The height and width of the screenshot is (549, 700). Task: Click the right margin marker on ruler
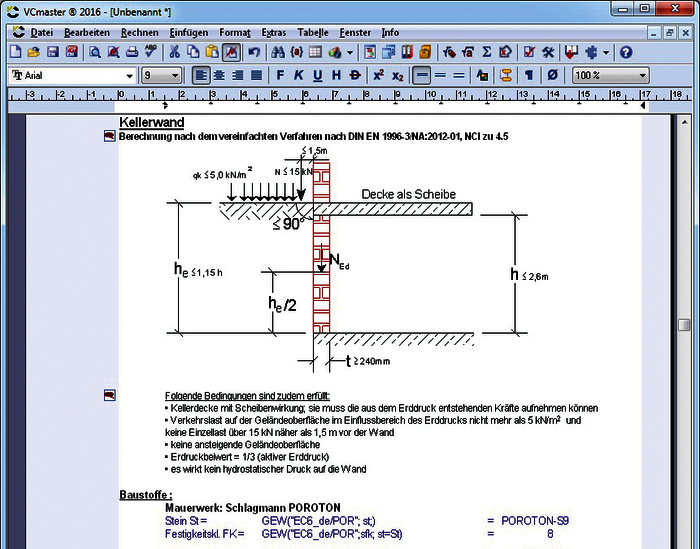click(642, 105)
